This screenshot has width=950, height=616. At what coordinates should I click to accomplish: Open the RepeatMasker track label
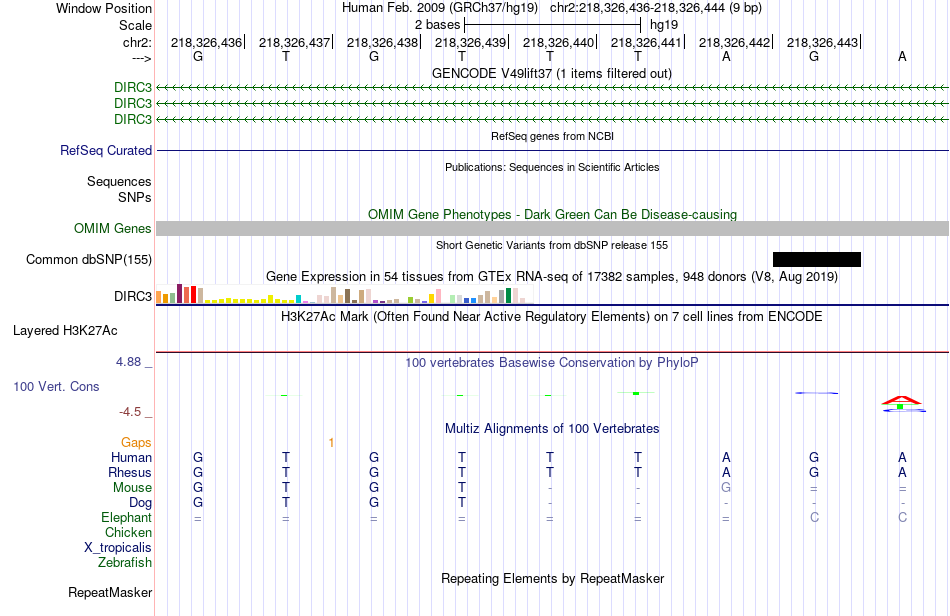[110, 592]
